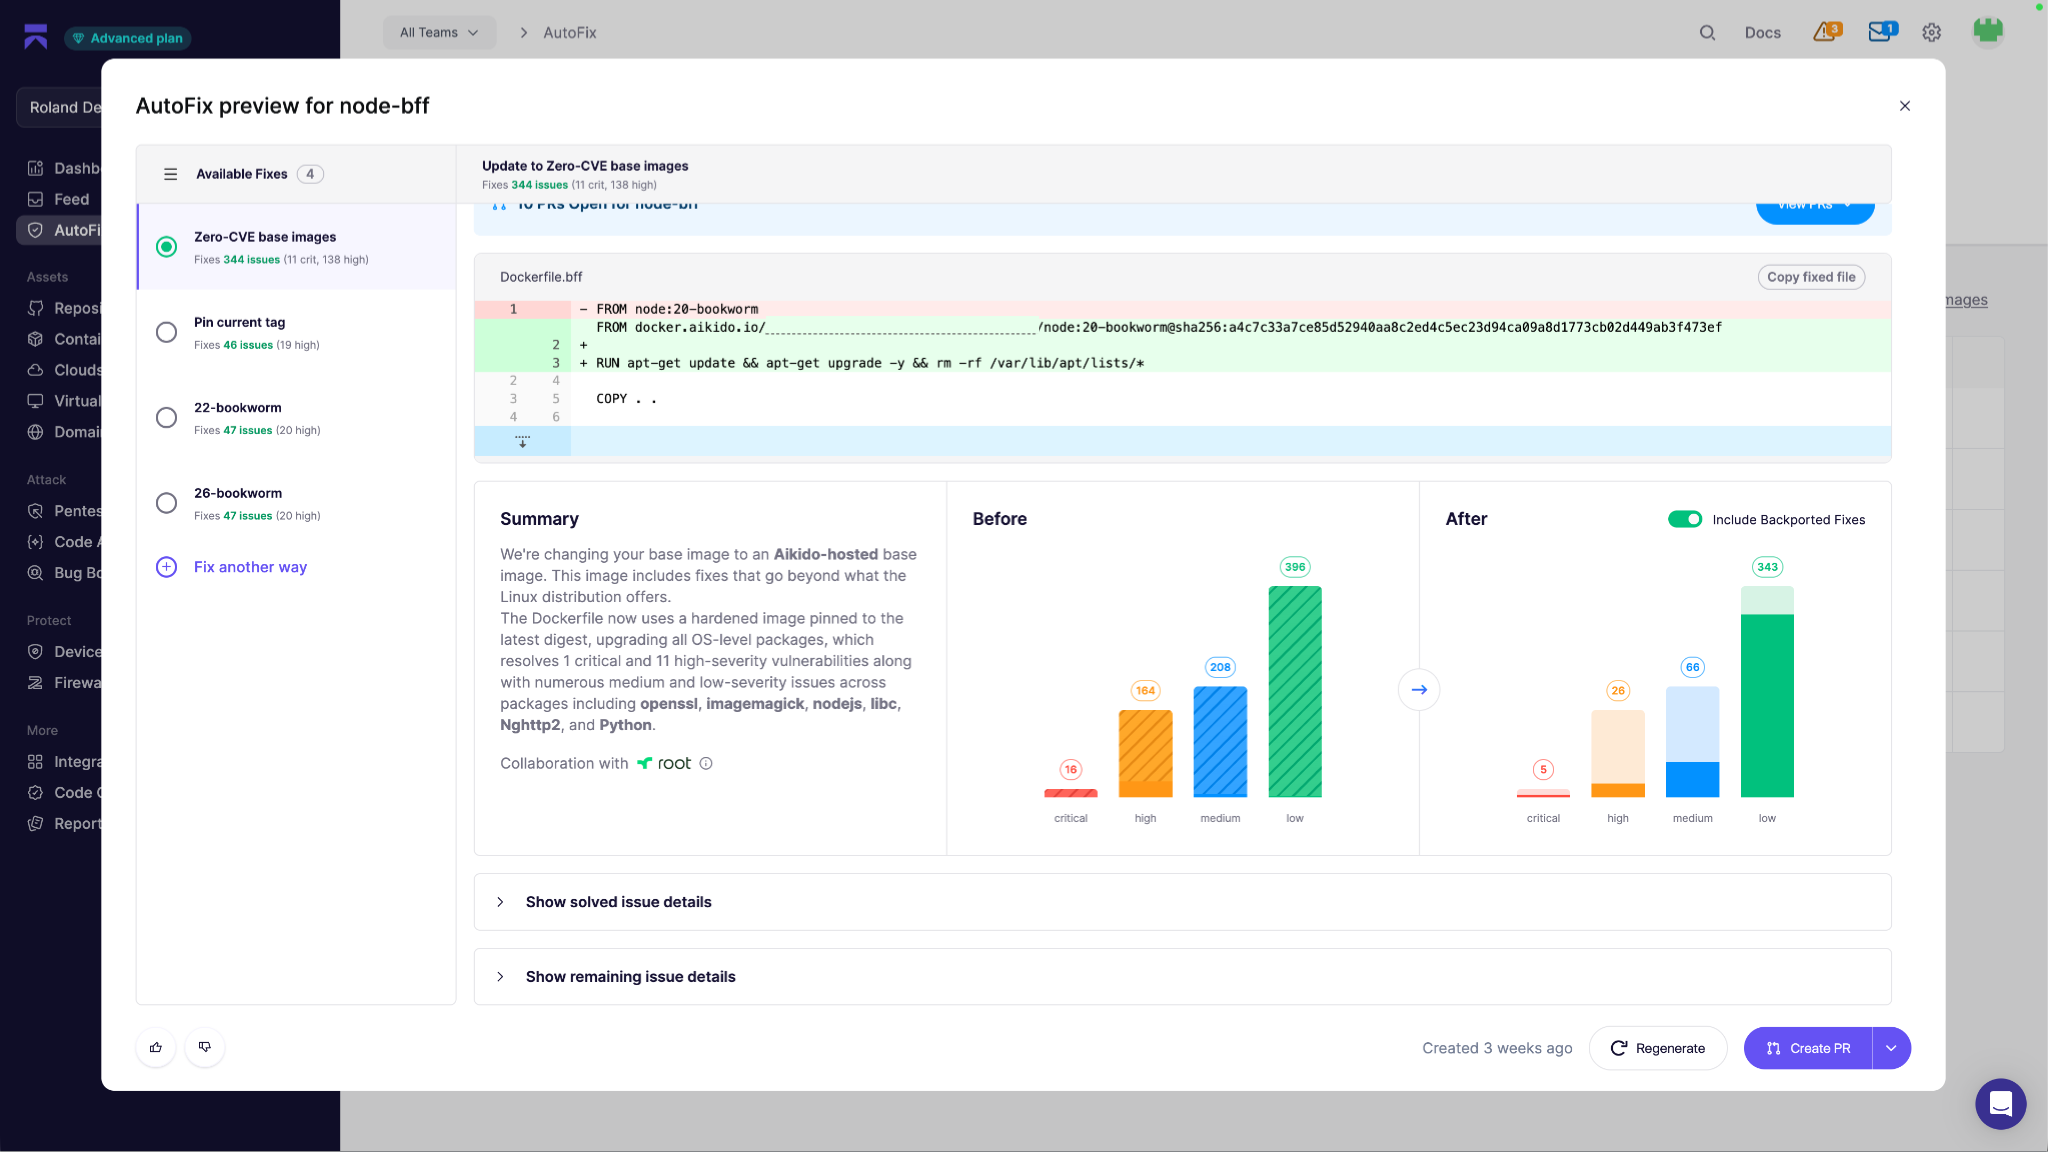The height and width of the screenshot is (1152, 2048).
Task: Click the Containers sidebar icon
Action: click(x=35, y=339)
